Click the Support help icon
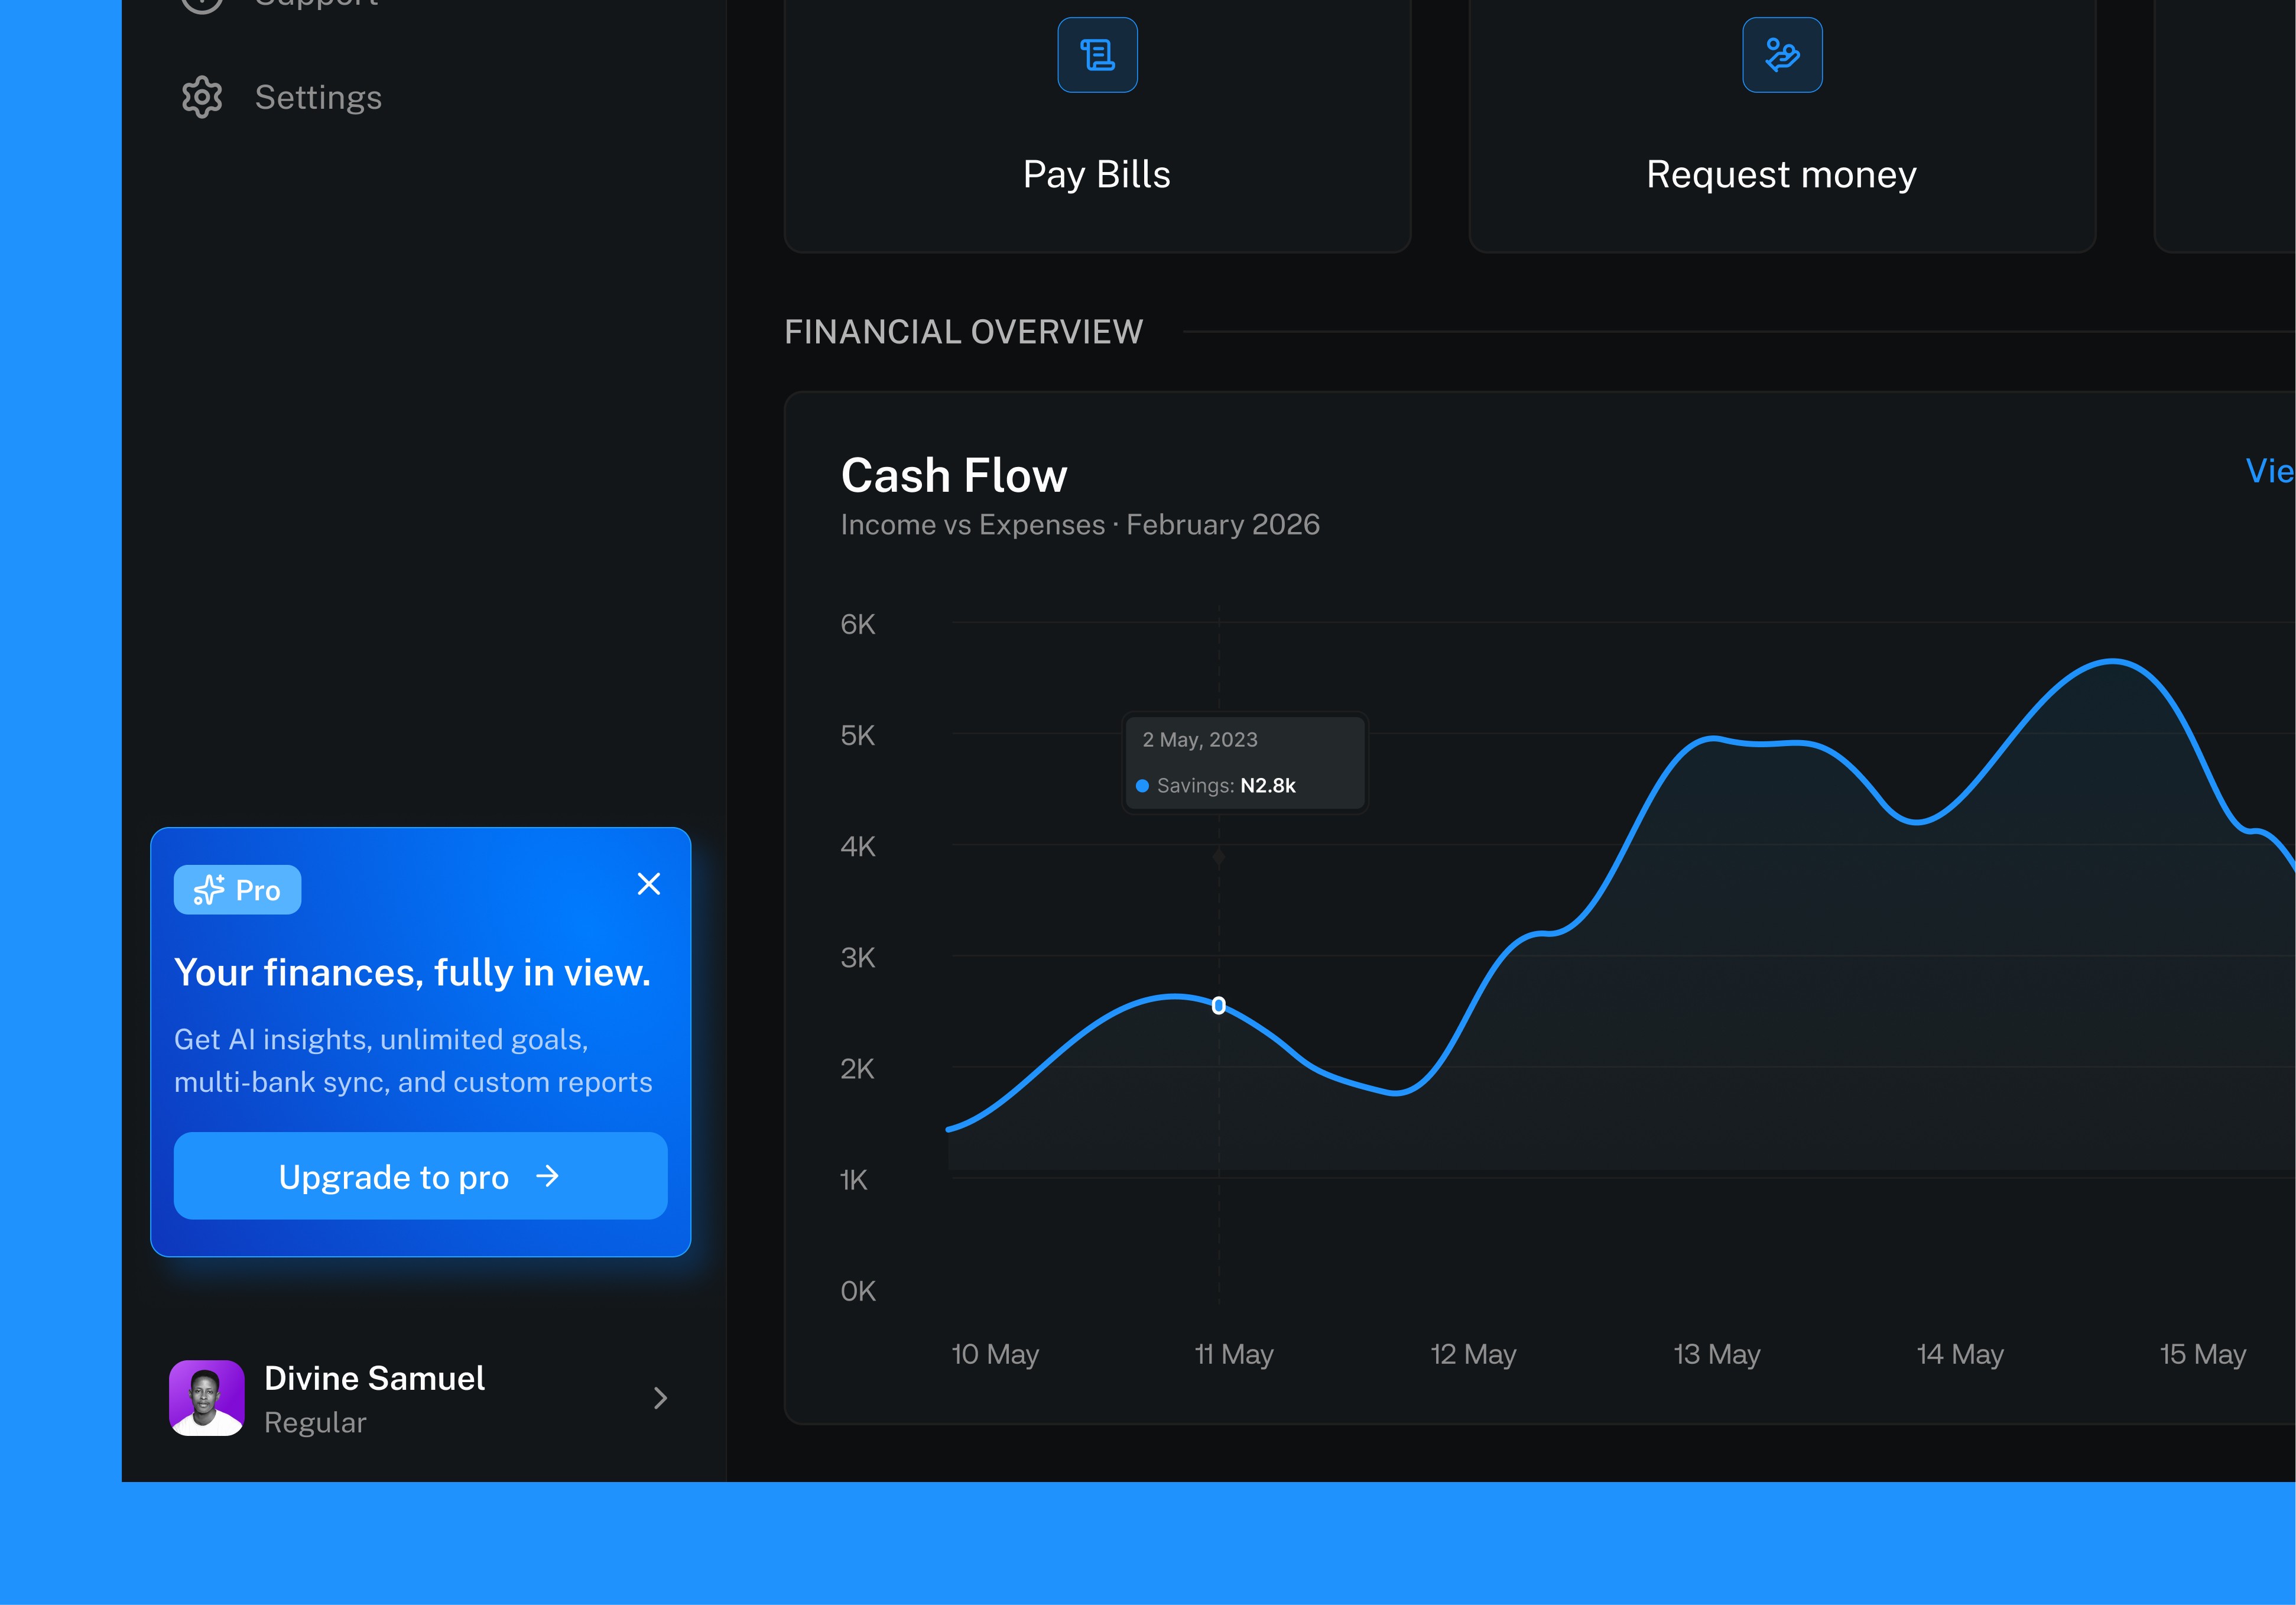The height and width of the screenshot is (1605, 2296). (x=203, y=2)
